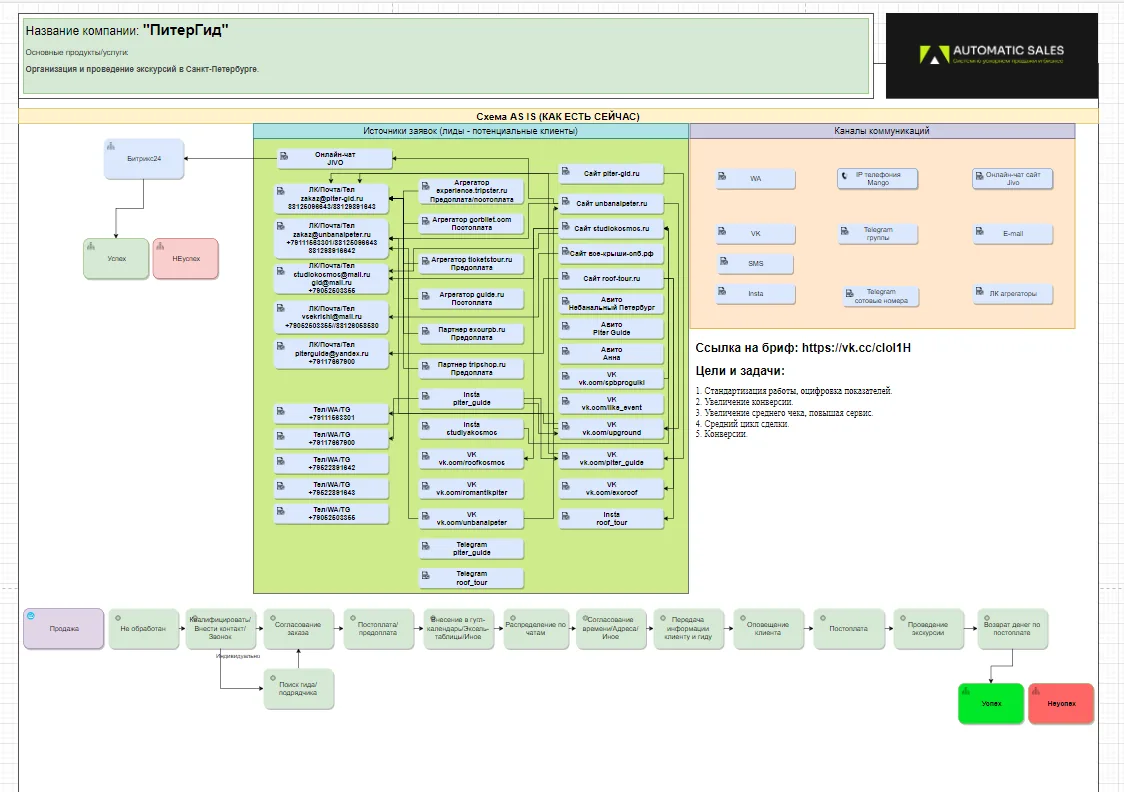Click icon on bright green Успех result block
This screenshot has height=792, width=1124.
click(x=966, y=691)
